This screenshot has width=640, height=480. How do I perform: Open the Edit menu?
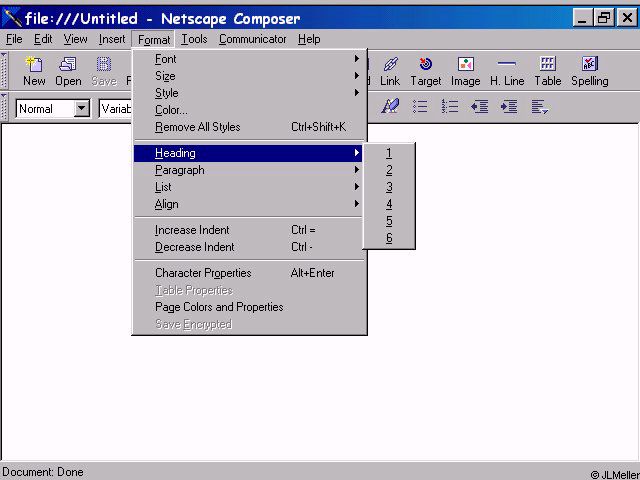tap(43, 39)
